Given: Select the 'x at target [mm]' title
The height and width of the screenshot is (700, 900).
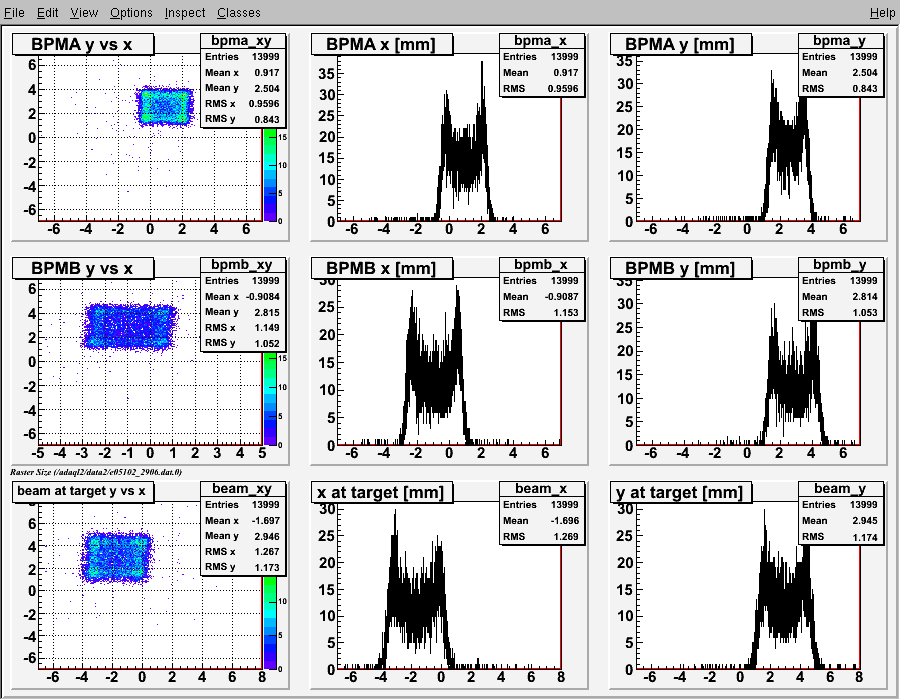Looking at the screenshot, I should point(382,492).
